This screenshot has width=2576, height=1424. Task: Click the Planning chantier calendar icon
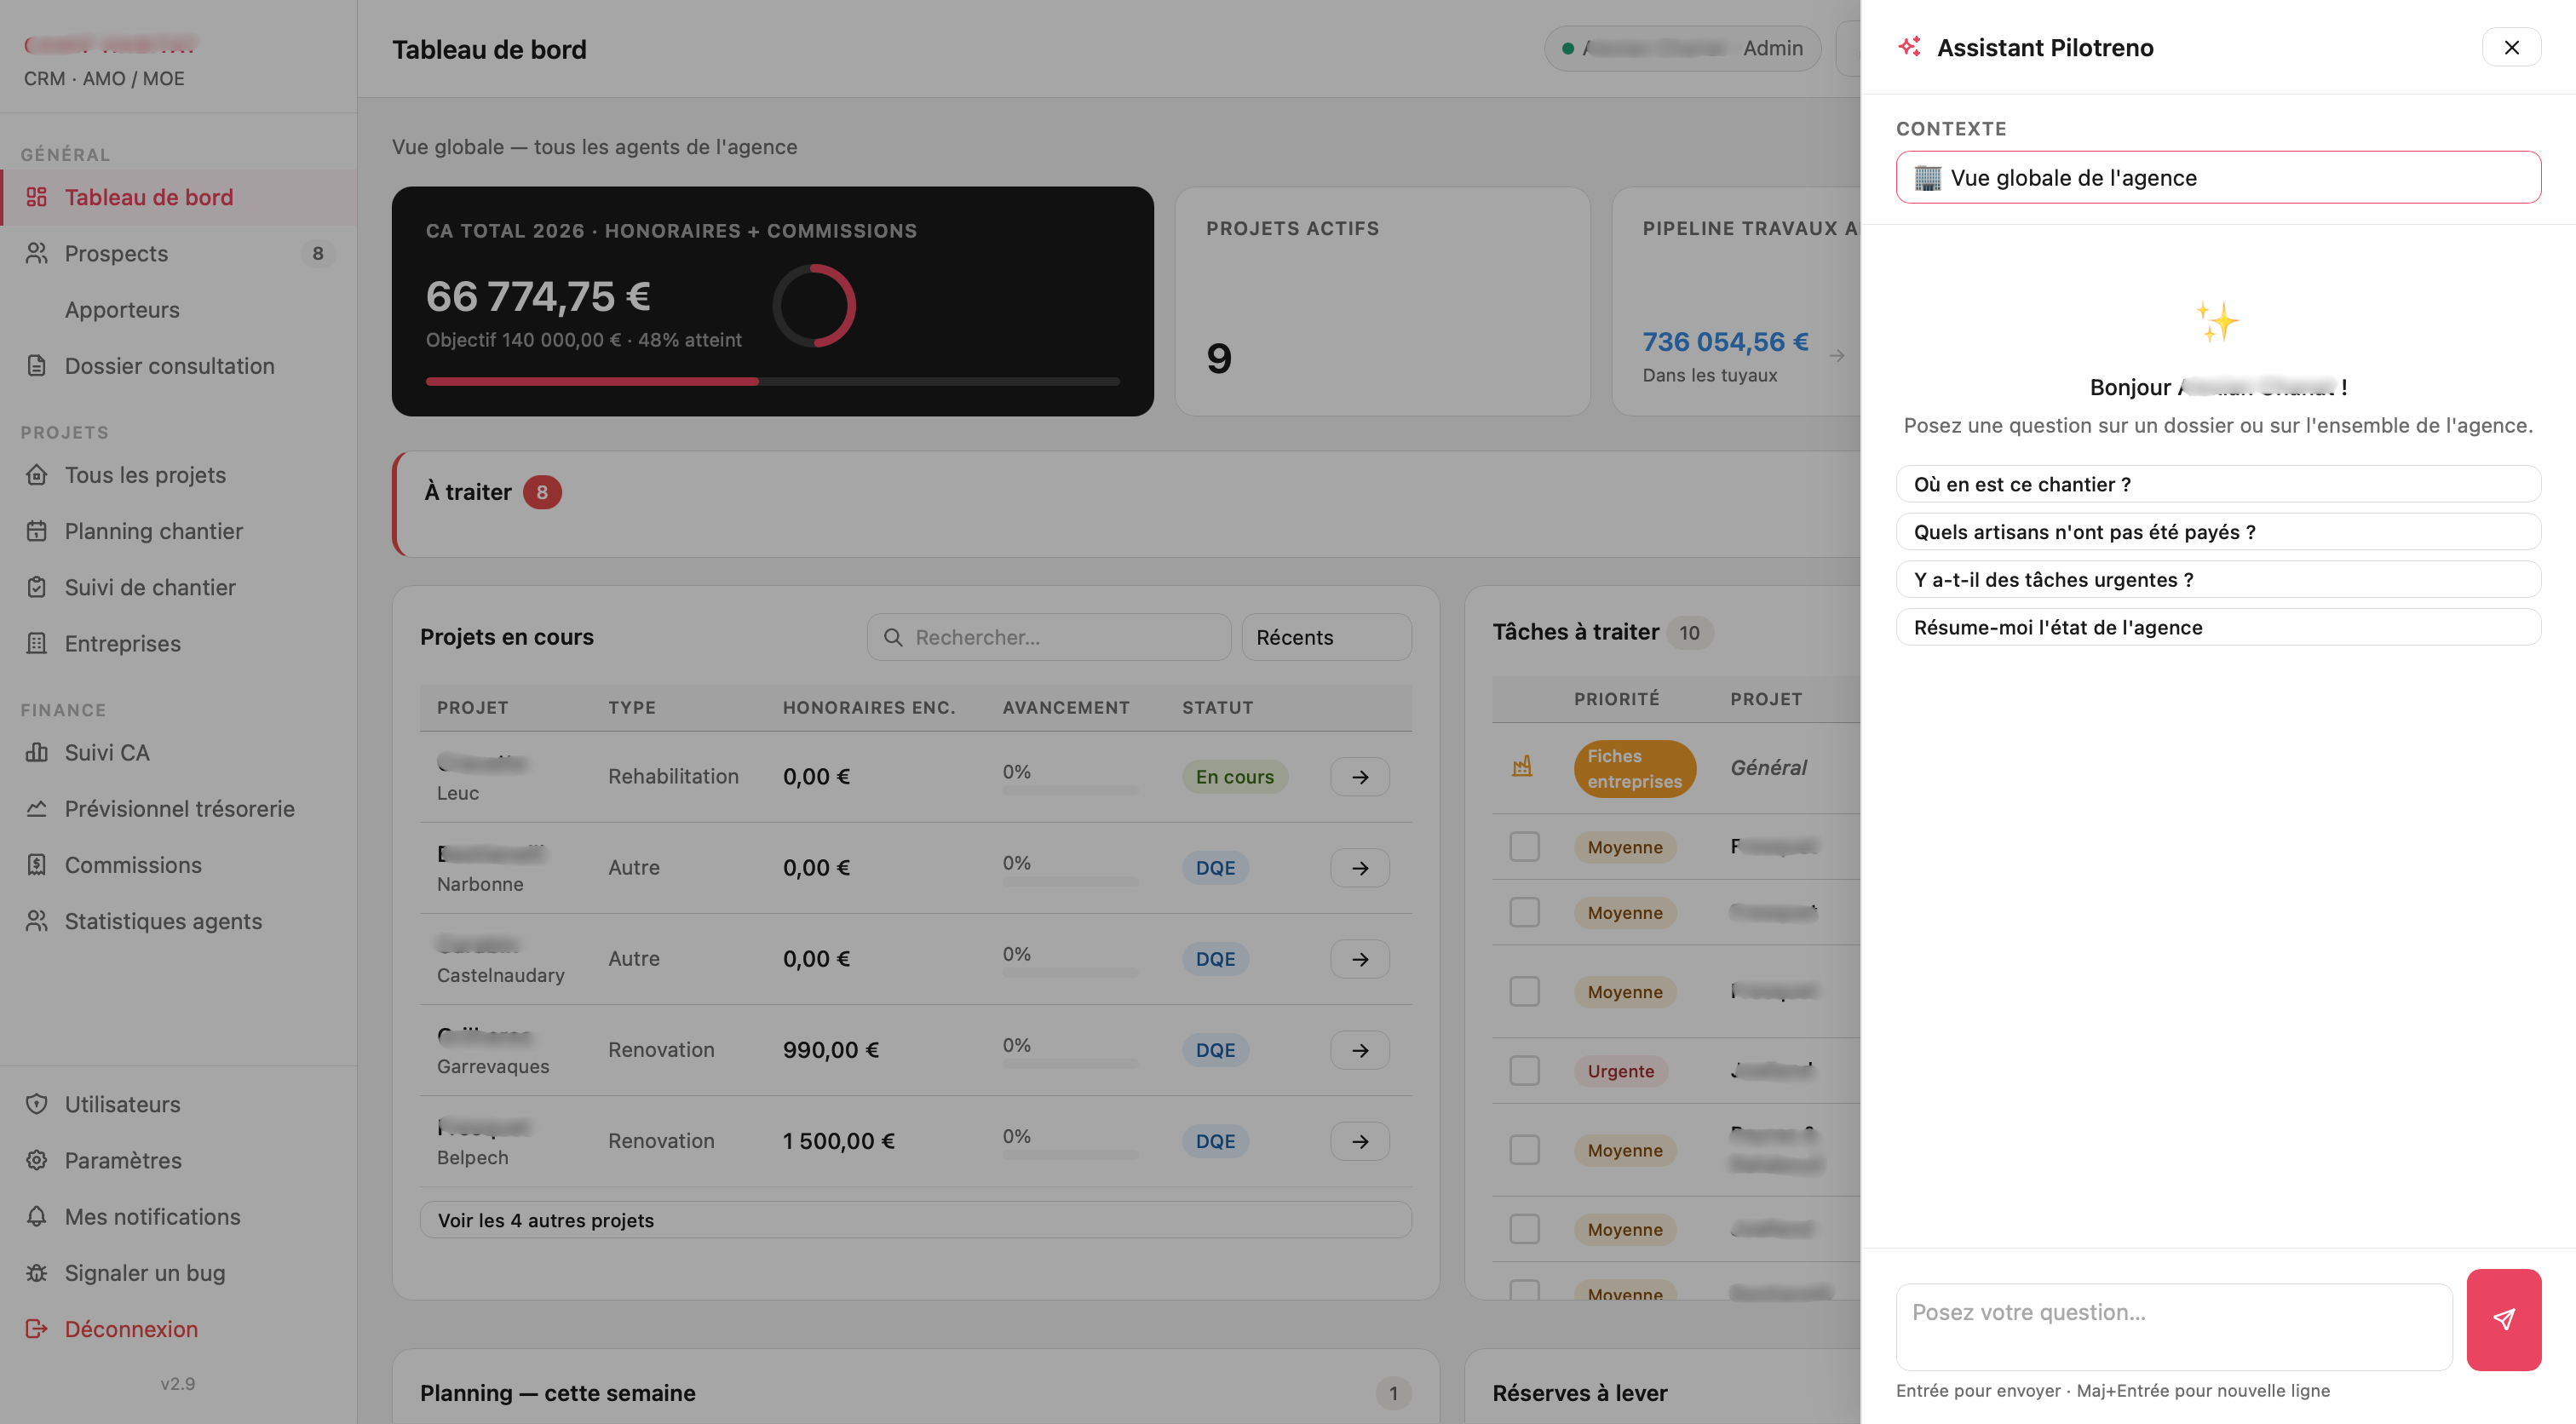[37, 531]
